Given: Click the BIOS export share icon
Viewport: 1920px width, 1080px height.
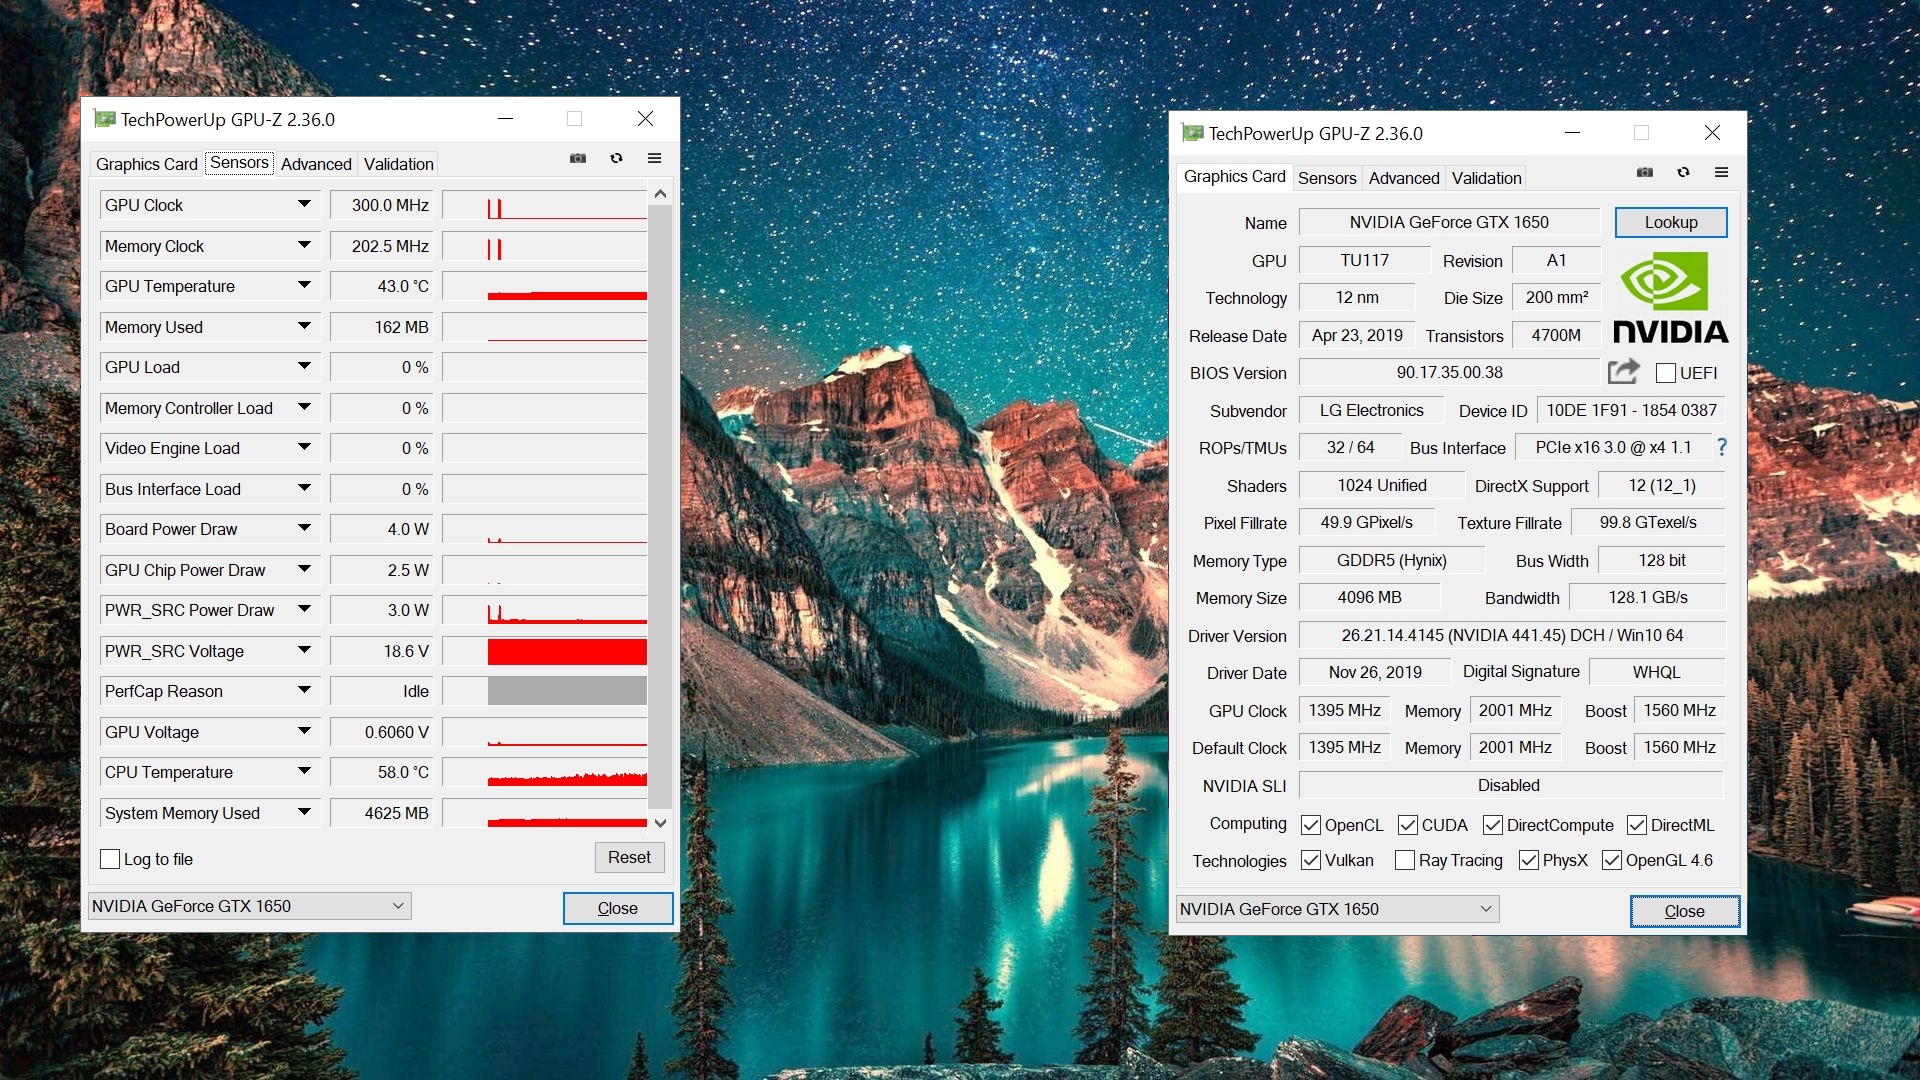Looking at the screenshot, I should tap(1623, 372).
